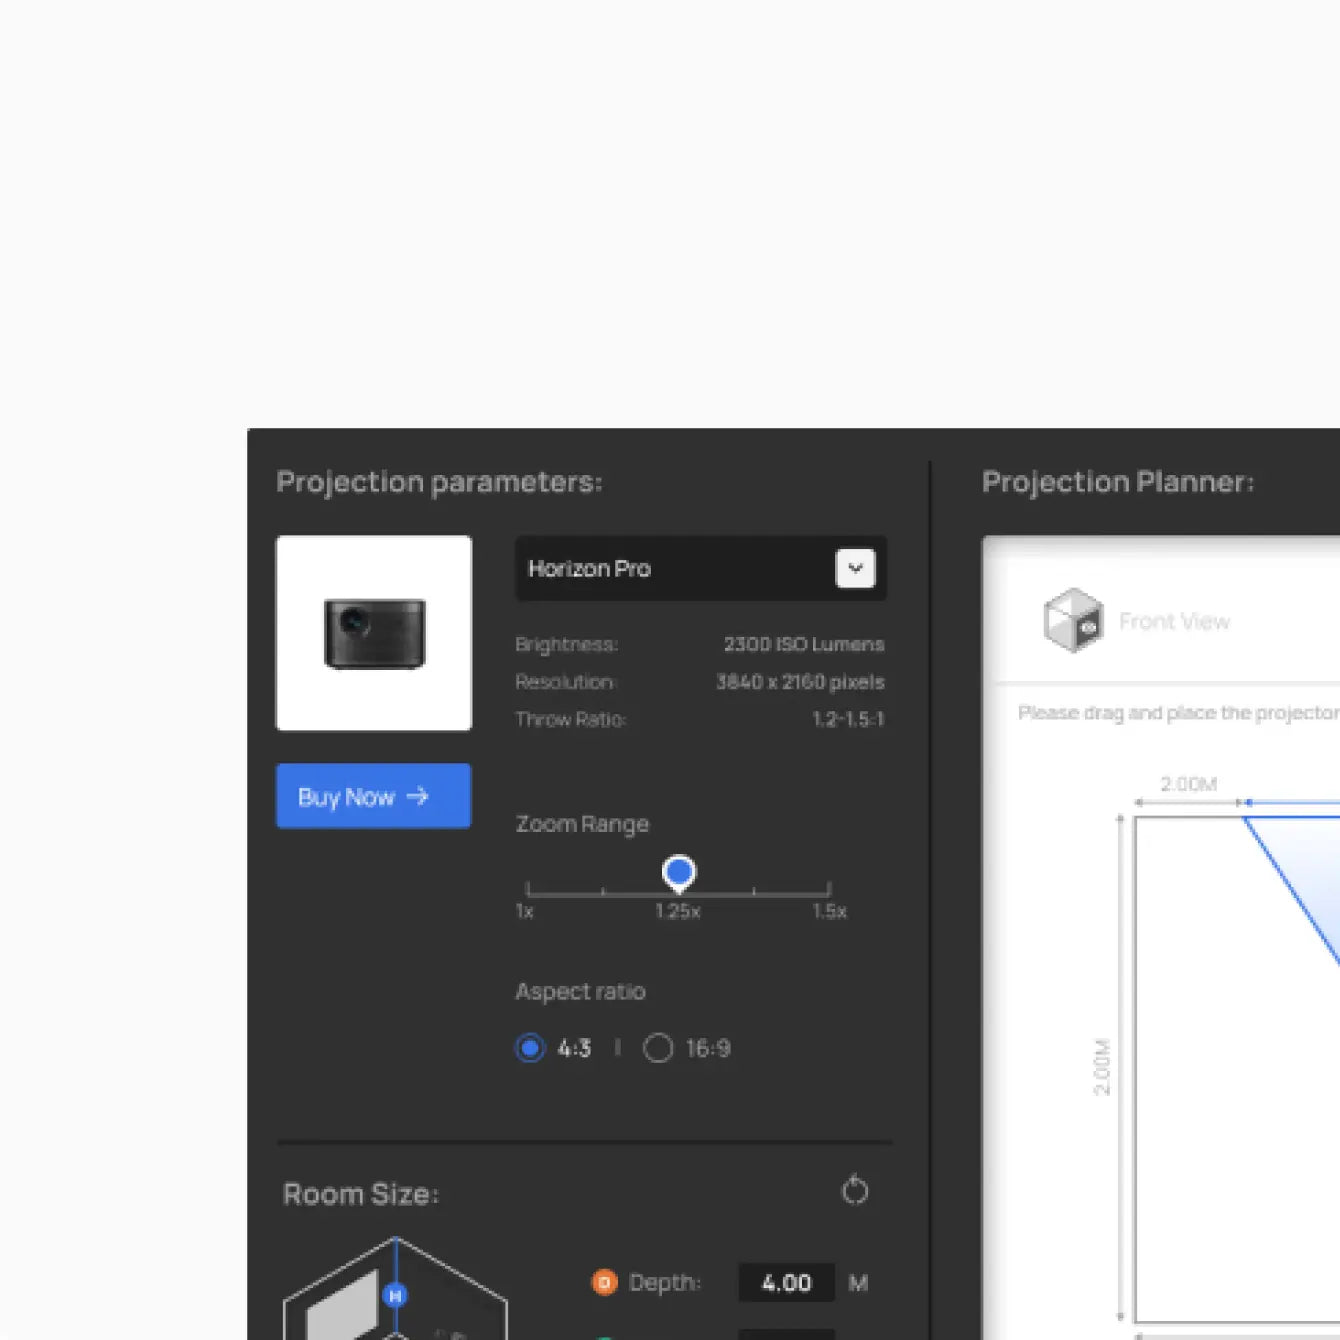This screenshot has width=1340, height=1340.
Task: Click the 16:9 aspect ratio label
Action: 708,1048
